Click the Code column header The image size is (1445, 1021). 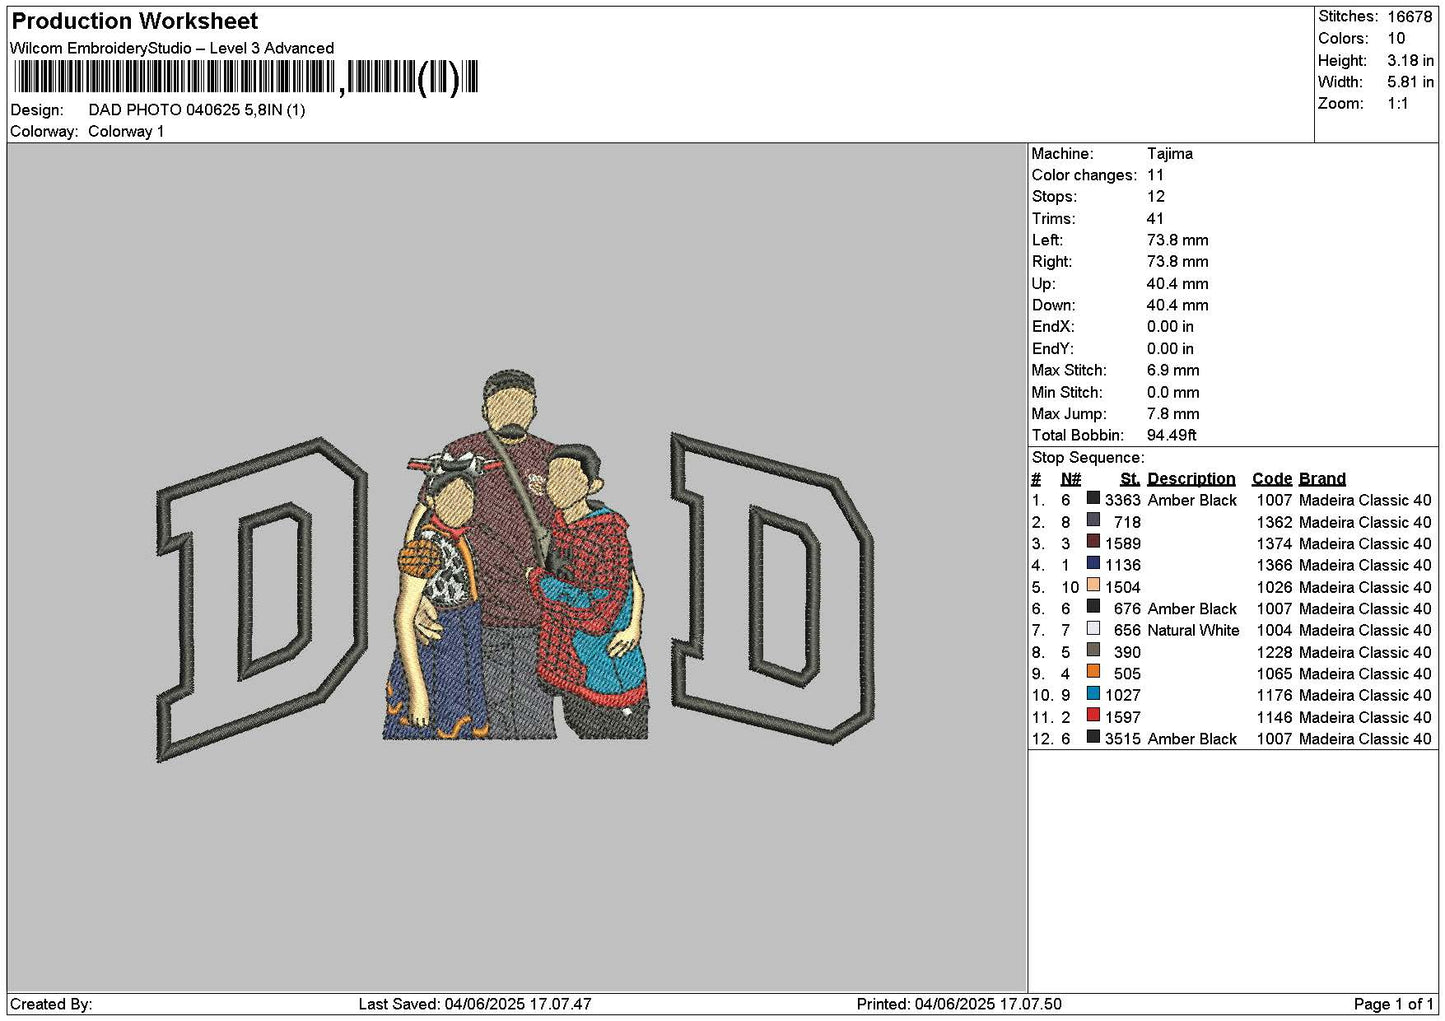tap(1272, 479)
